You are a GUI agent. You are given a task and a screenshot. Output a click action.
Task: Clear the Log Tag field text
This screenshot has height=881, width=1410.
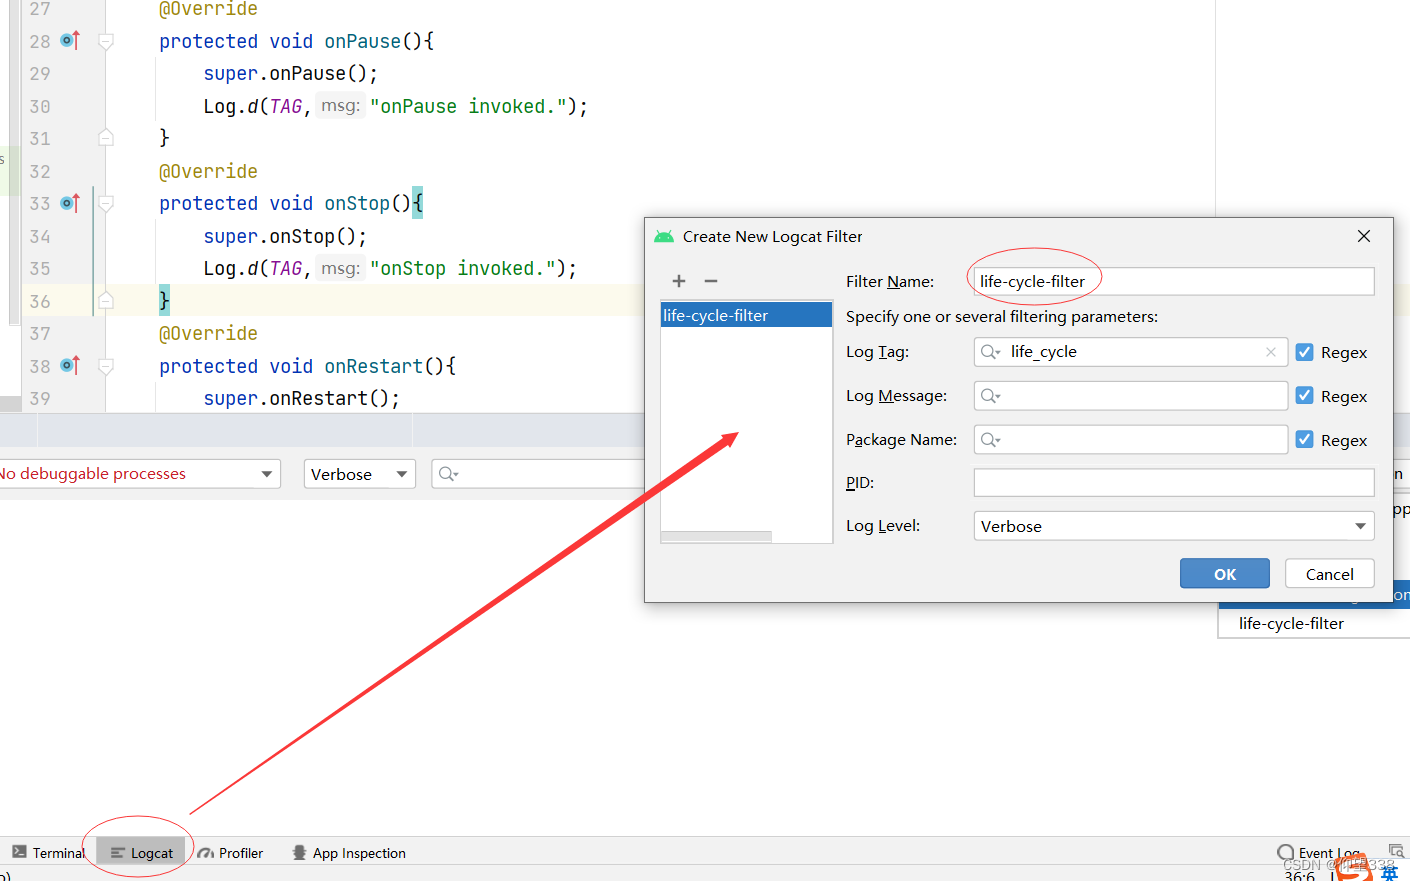[1271, 352]
